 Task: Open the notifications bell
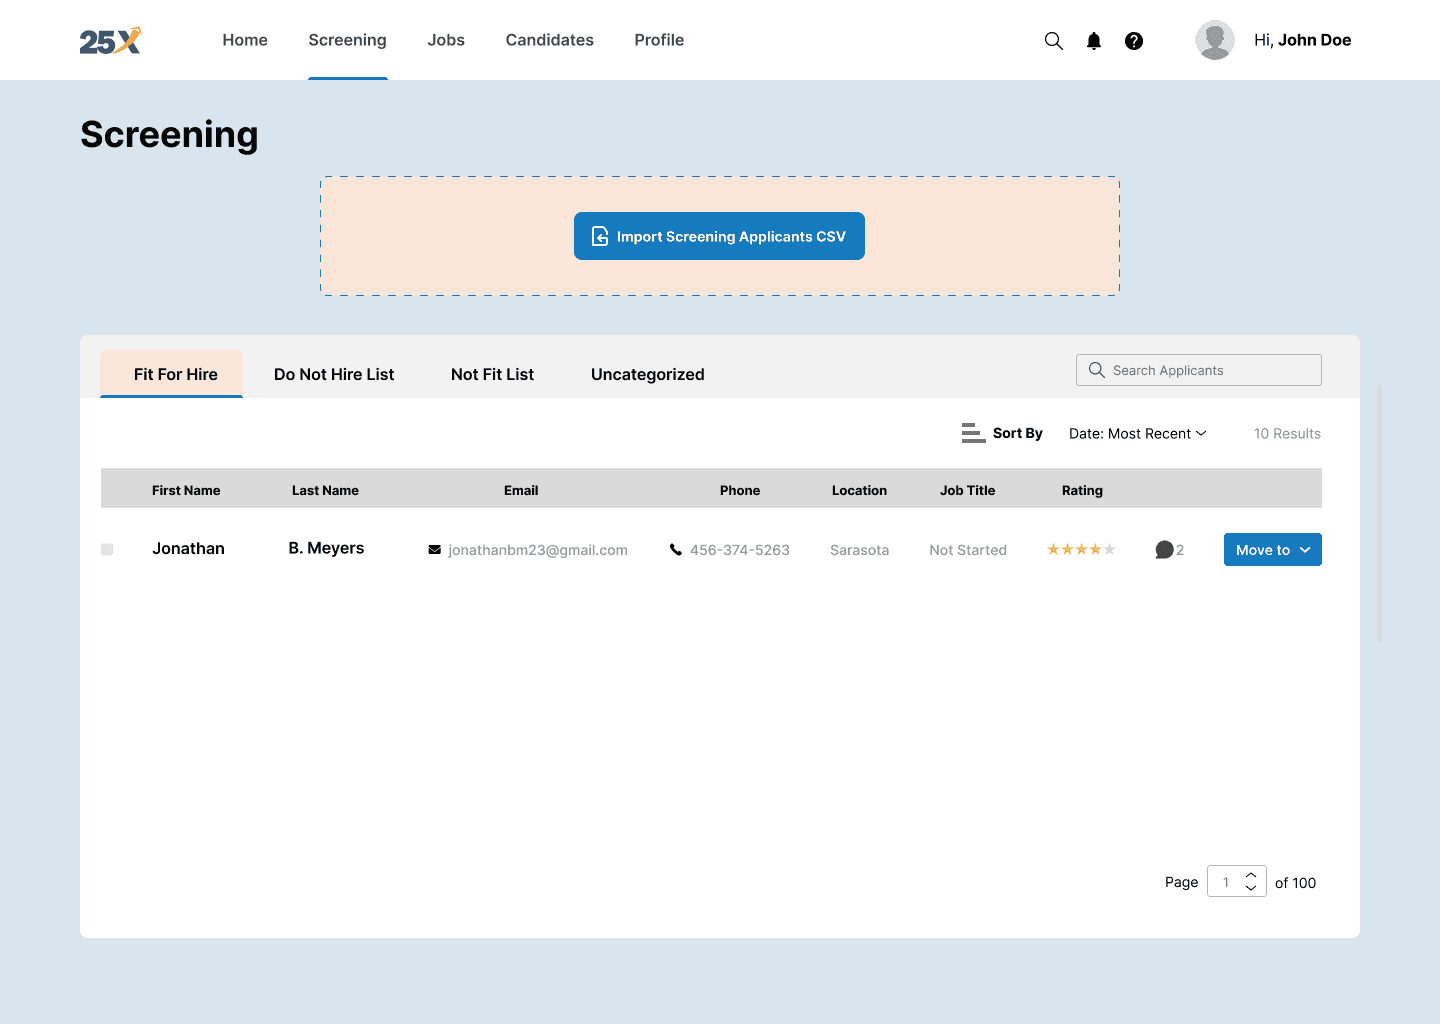(x=1093, y=40)
